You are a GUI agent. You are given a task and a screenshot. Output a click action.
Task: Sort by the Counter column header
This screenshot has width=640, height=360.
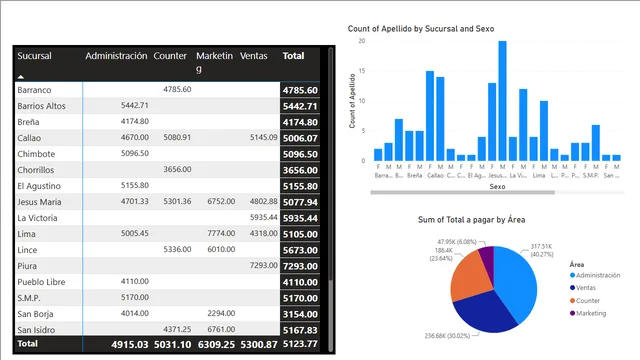[170, 56]
